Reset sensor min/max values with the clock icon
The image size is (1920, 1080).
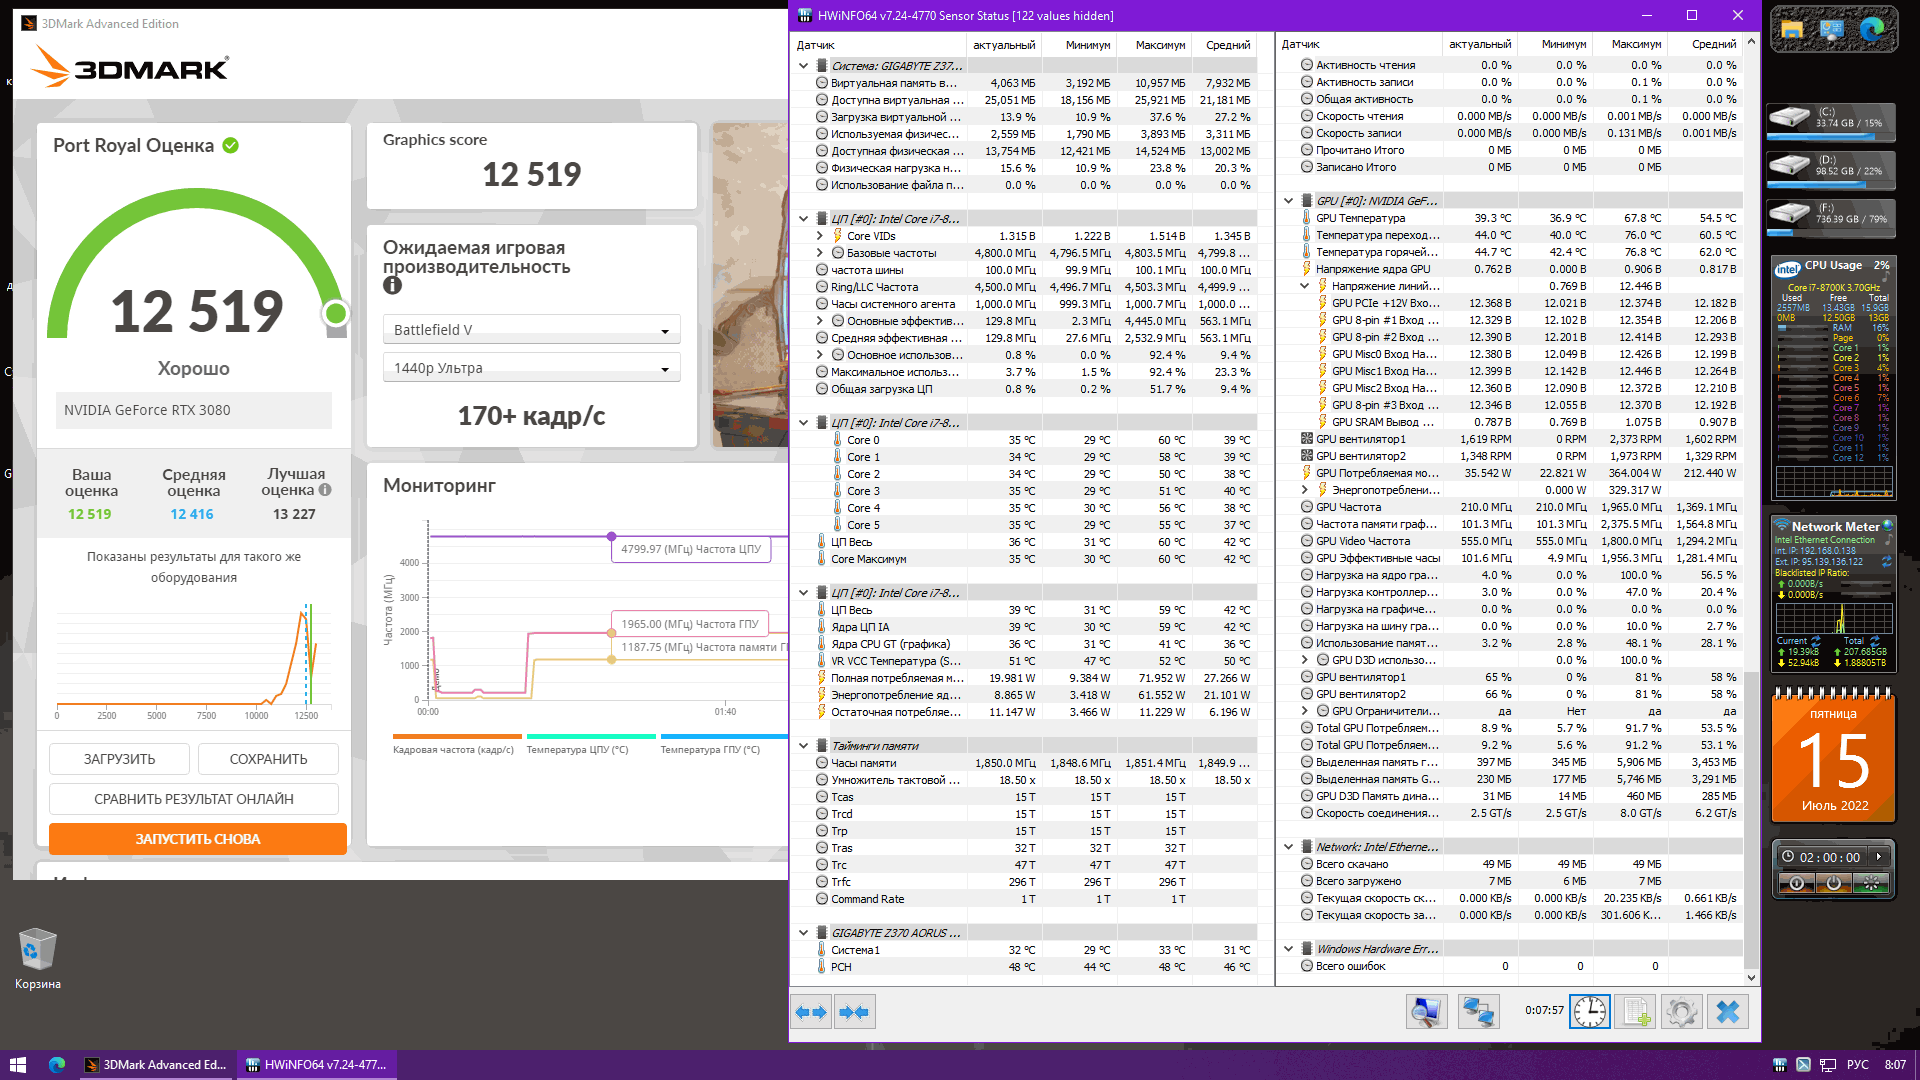1589,1012
